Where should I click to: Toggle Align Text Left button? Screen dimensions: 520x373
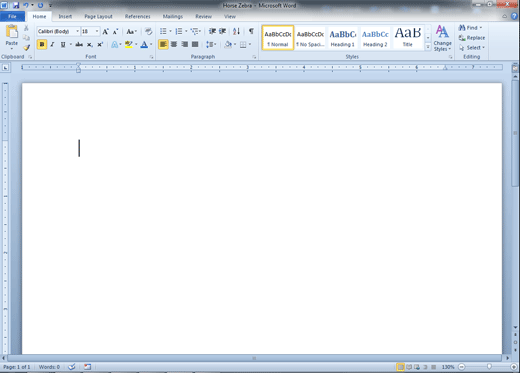pos(163,44)
